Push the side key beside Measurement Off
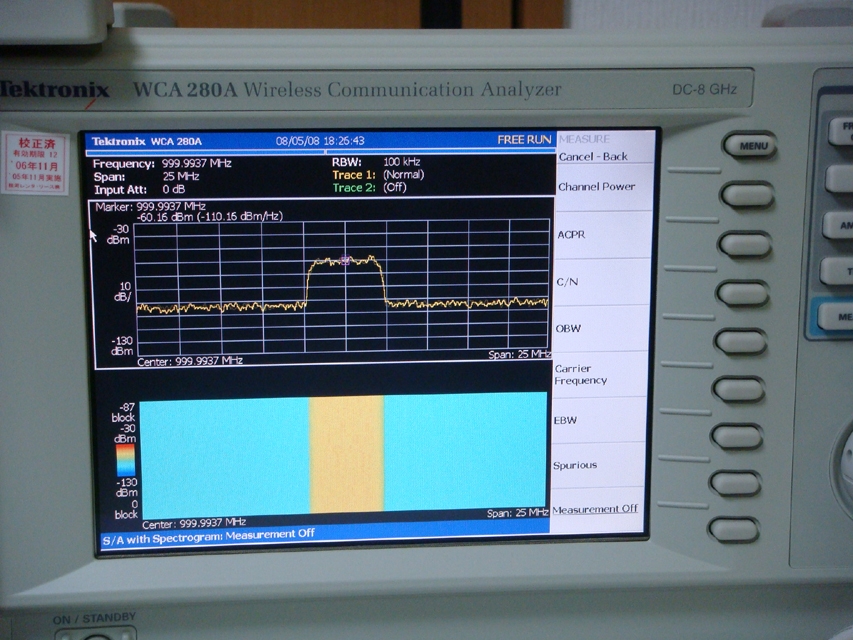The height and width of the screenshot is (640, 853). coord(733,530)
